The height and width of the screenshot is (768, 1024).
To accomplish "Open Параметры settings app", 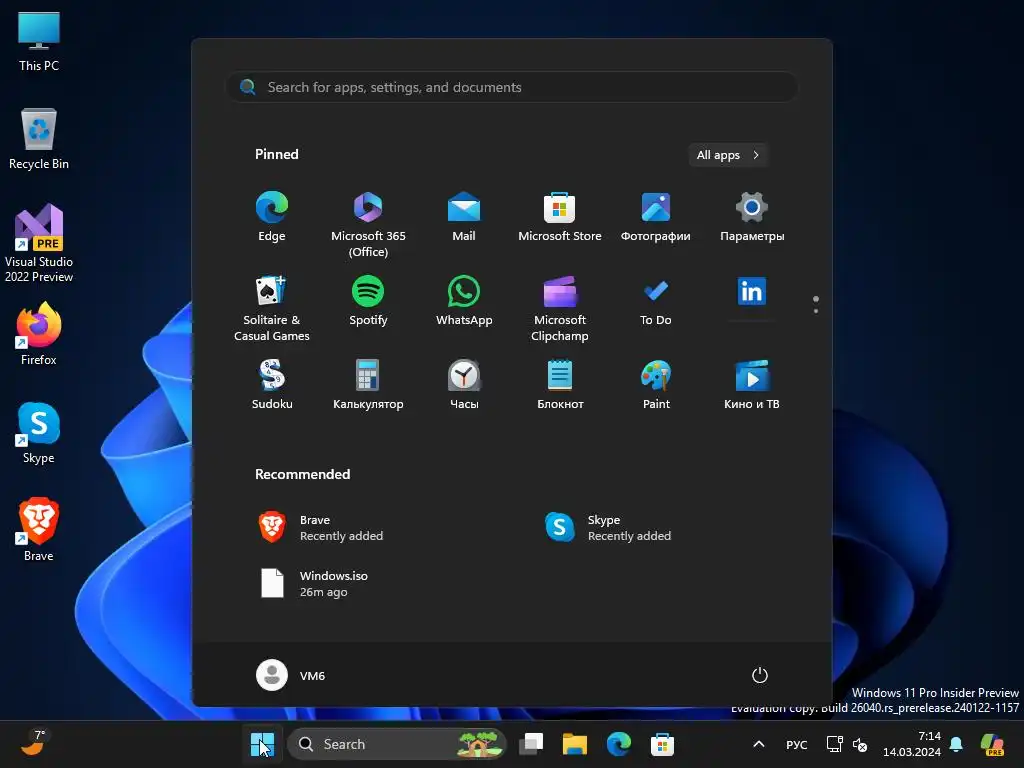I will pos(752,217).
